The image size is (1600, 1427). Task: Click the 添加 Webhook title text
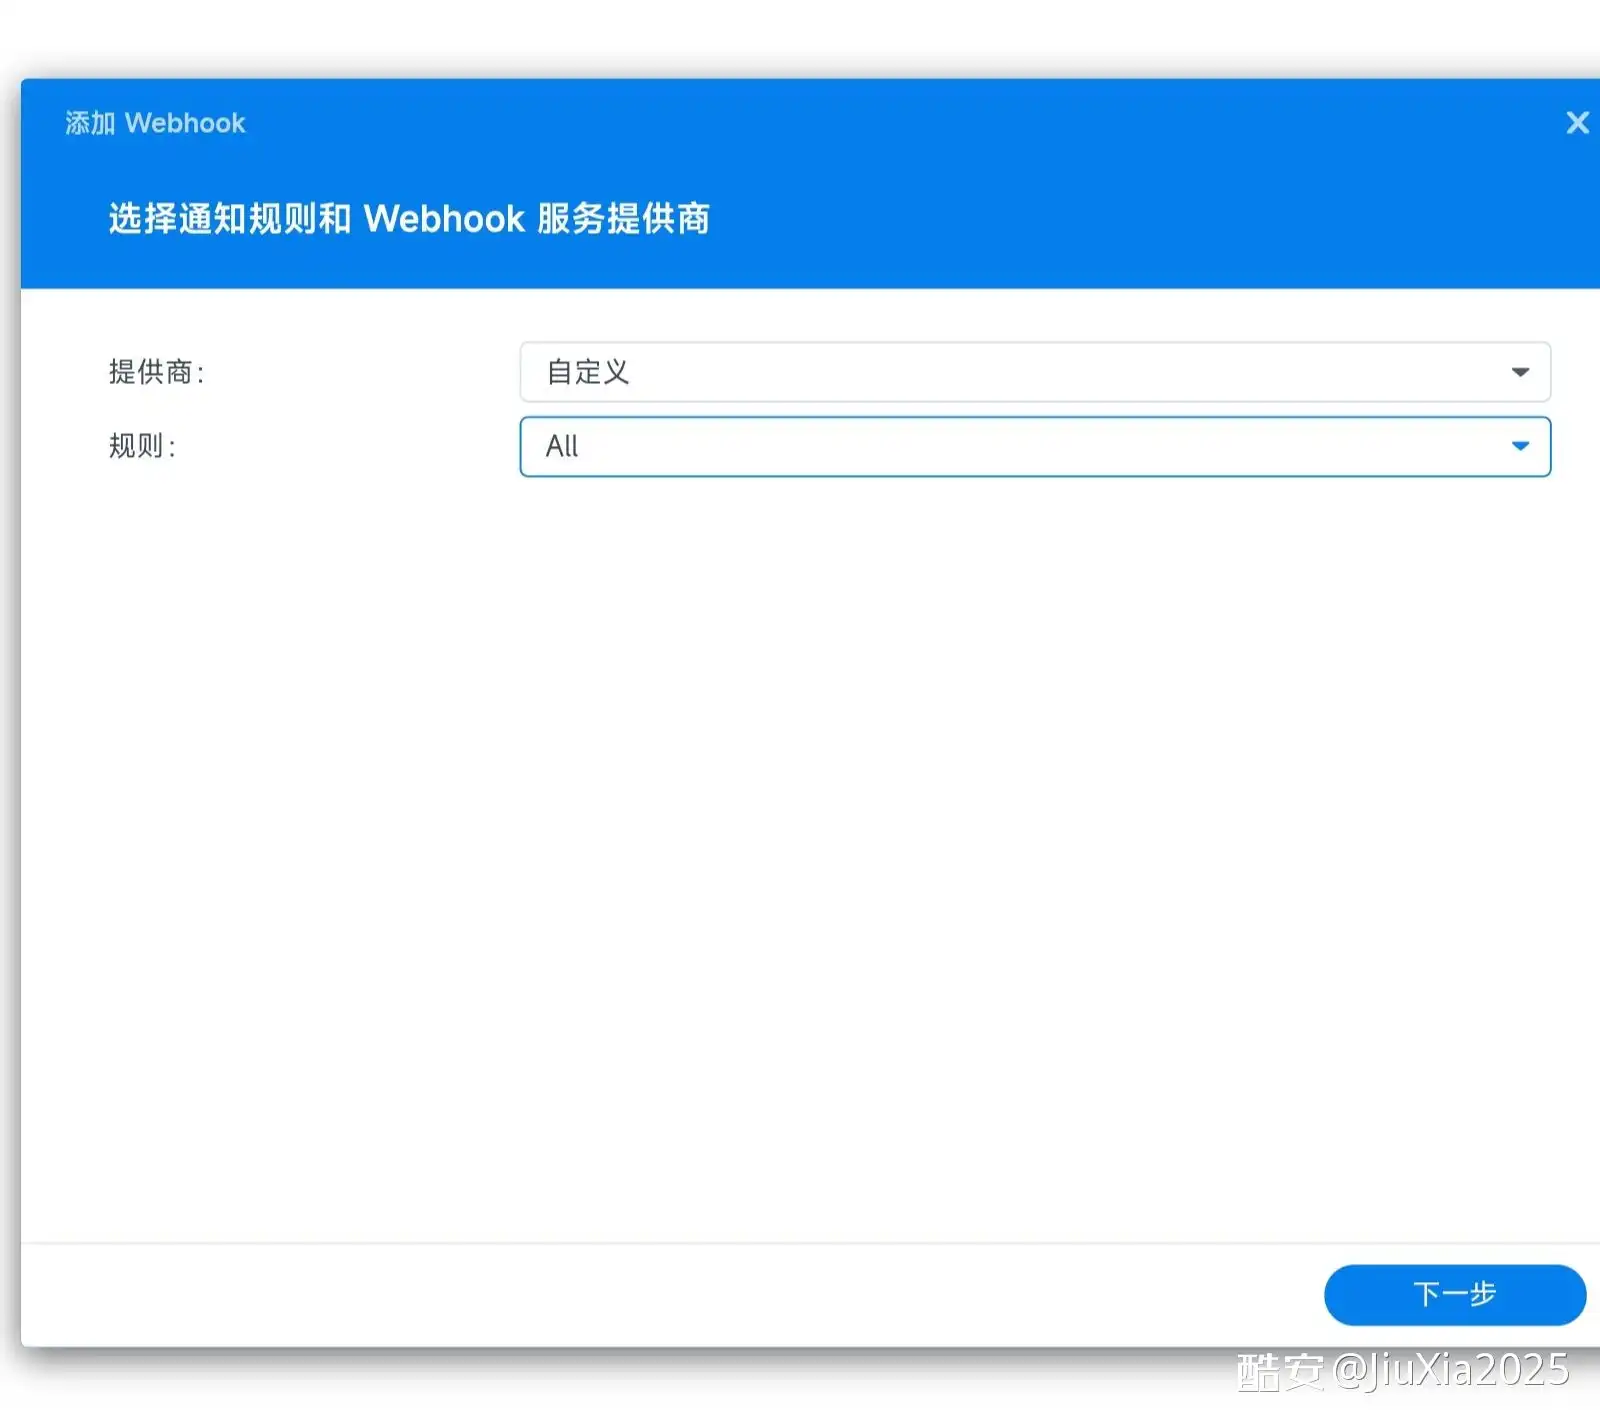click(155, 123)
